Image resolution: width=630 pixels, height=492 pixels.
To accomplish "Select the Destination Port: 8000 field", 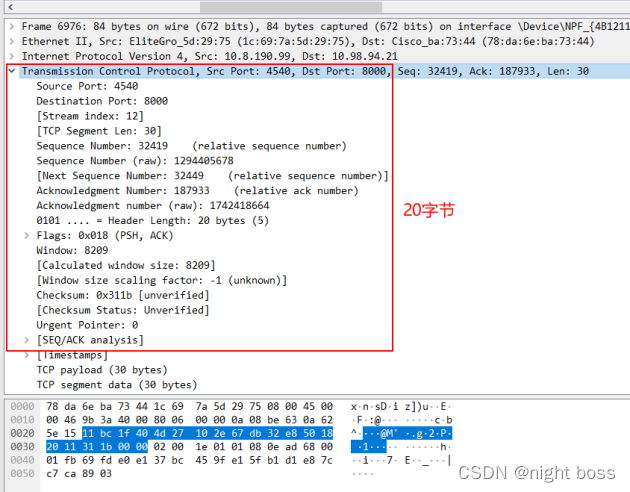I will 102,101.
